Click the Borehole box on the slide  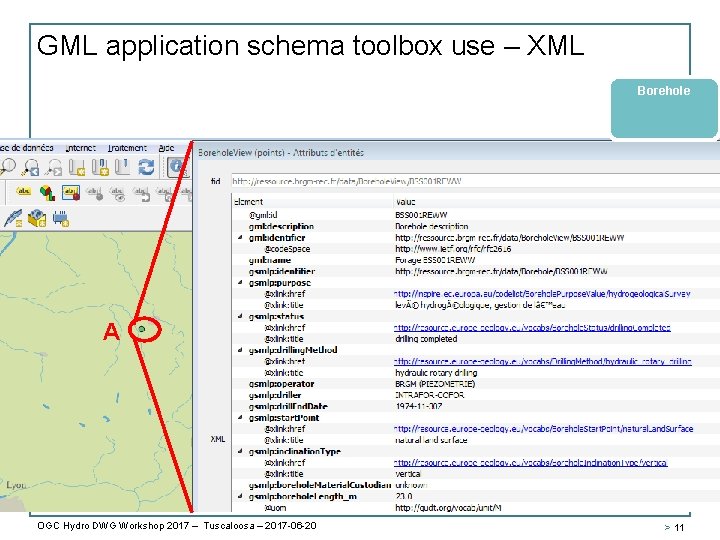664,108
